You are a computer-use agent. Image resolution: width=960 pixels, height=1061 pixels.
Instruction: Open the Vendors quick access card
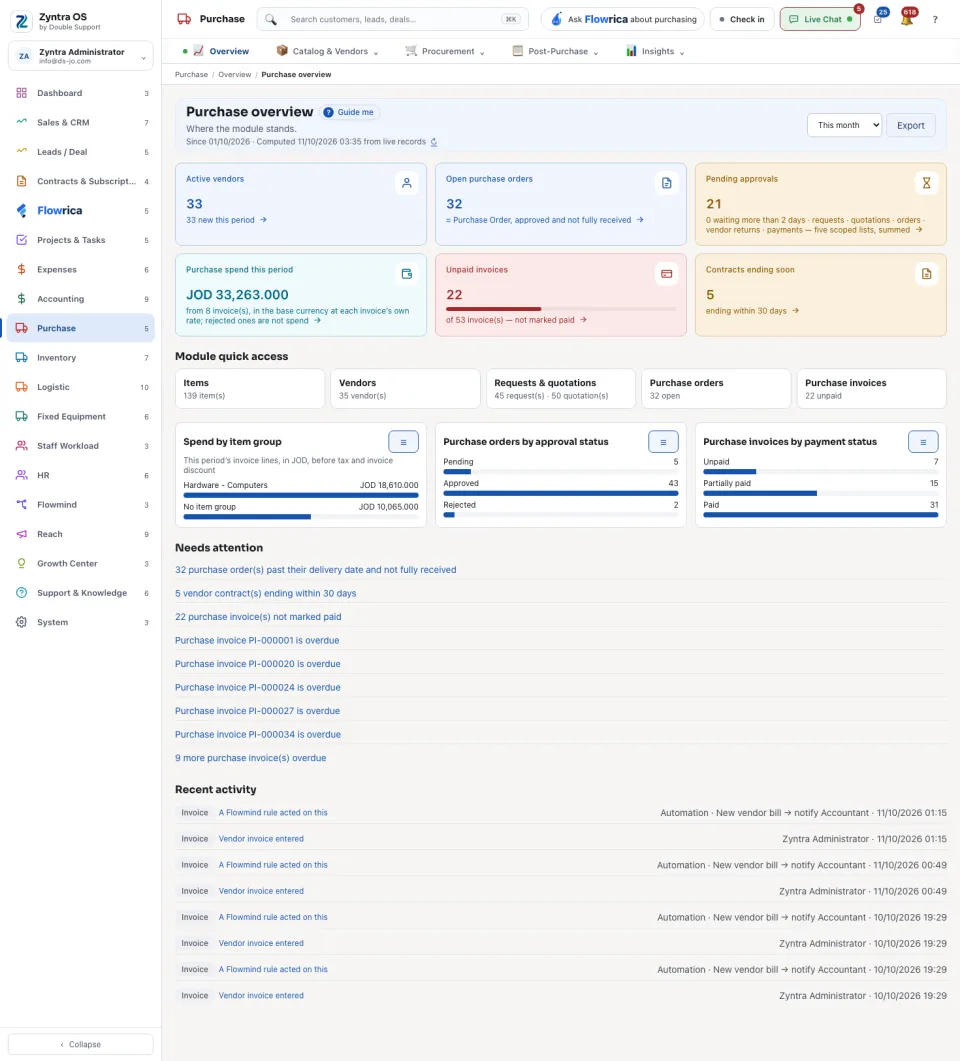pos(405,388)
